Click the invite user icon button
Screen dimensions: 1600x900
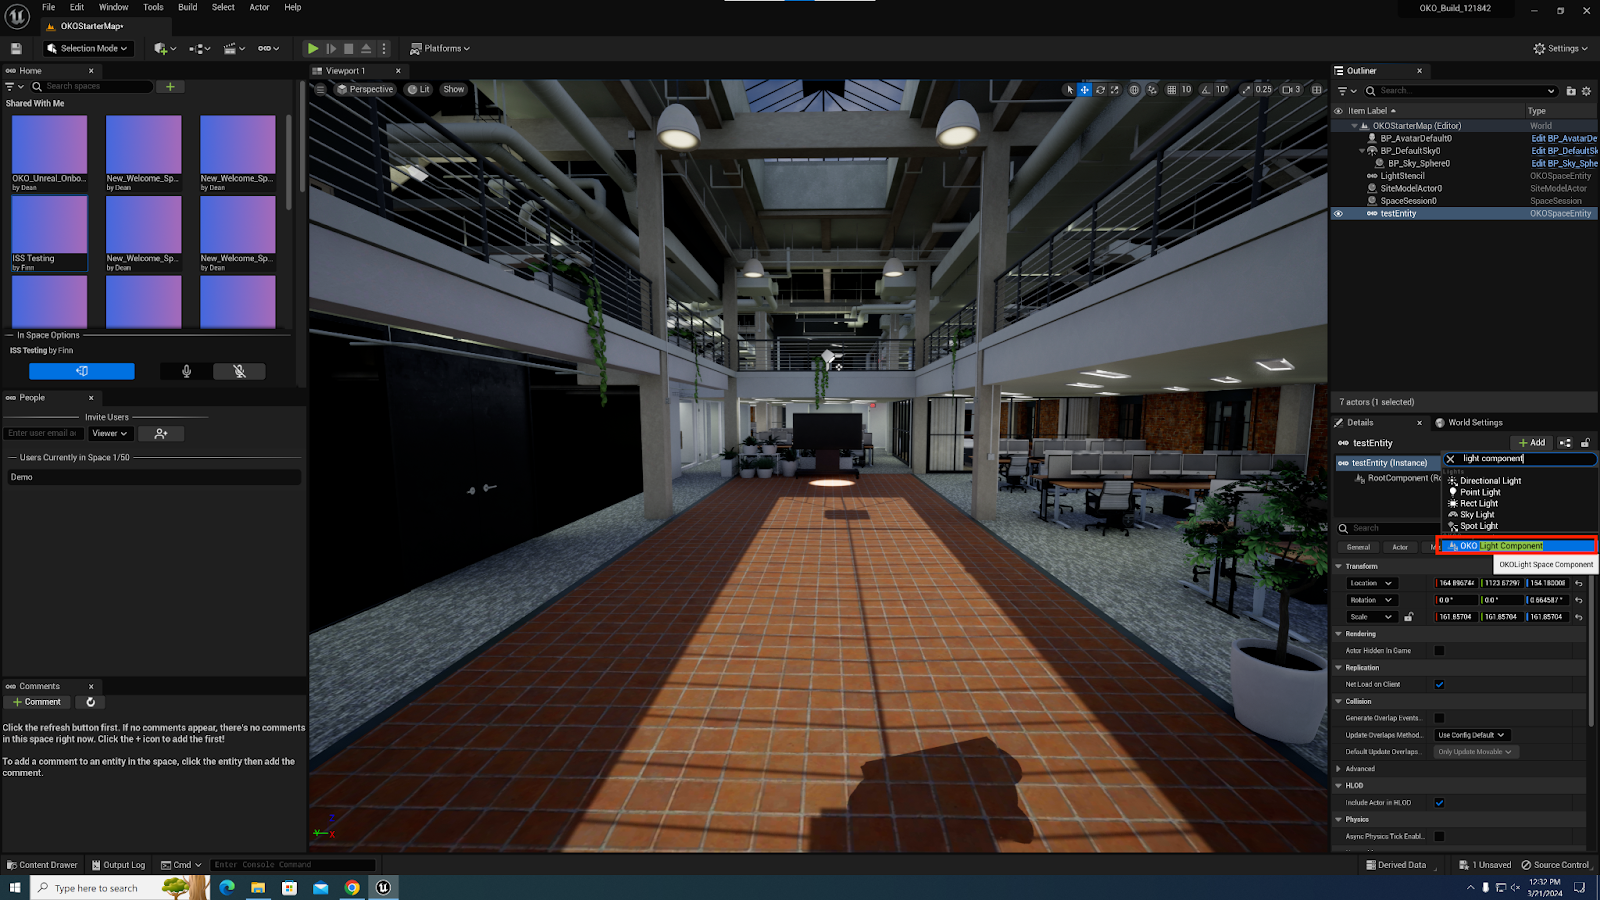161,433
